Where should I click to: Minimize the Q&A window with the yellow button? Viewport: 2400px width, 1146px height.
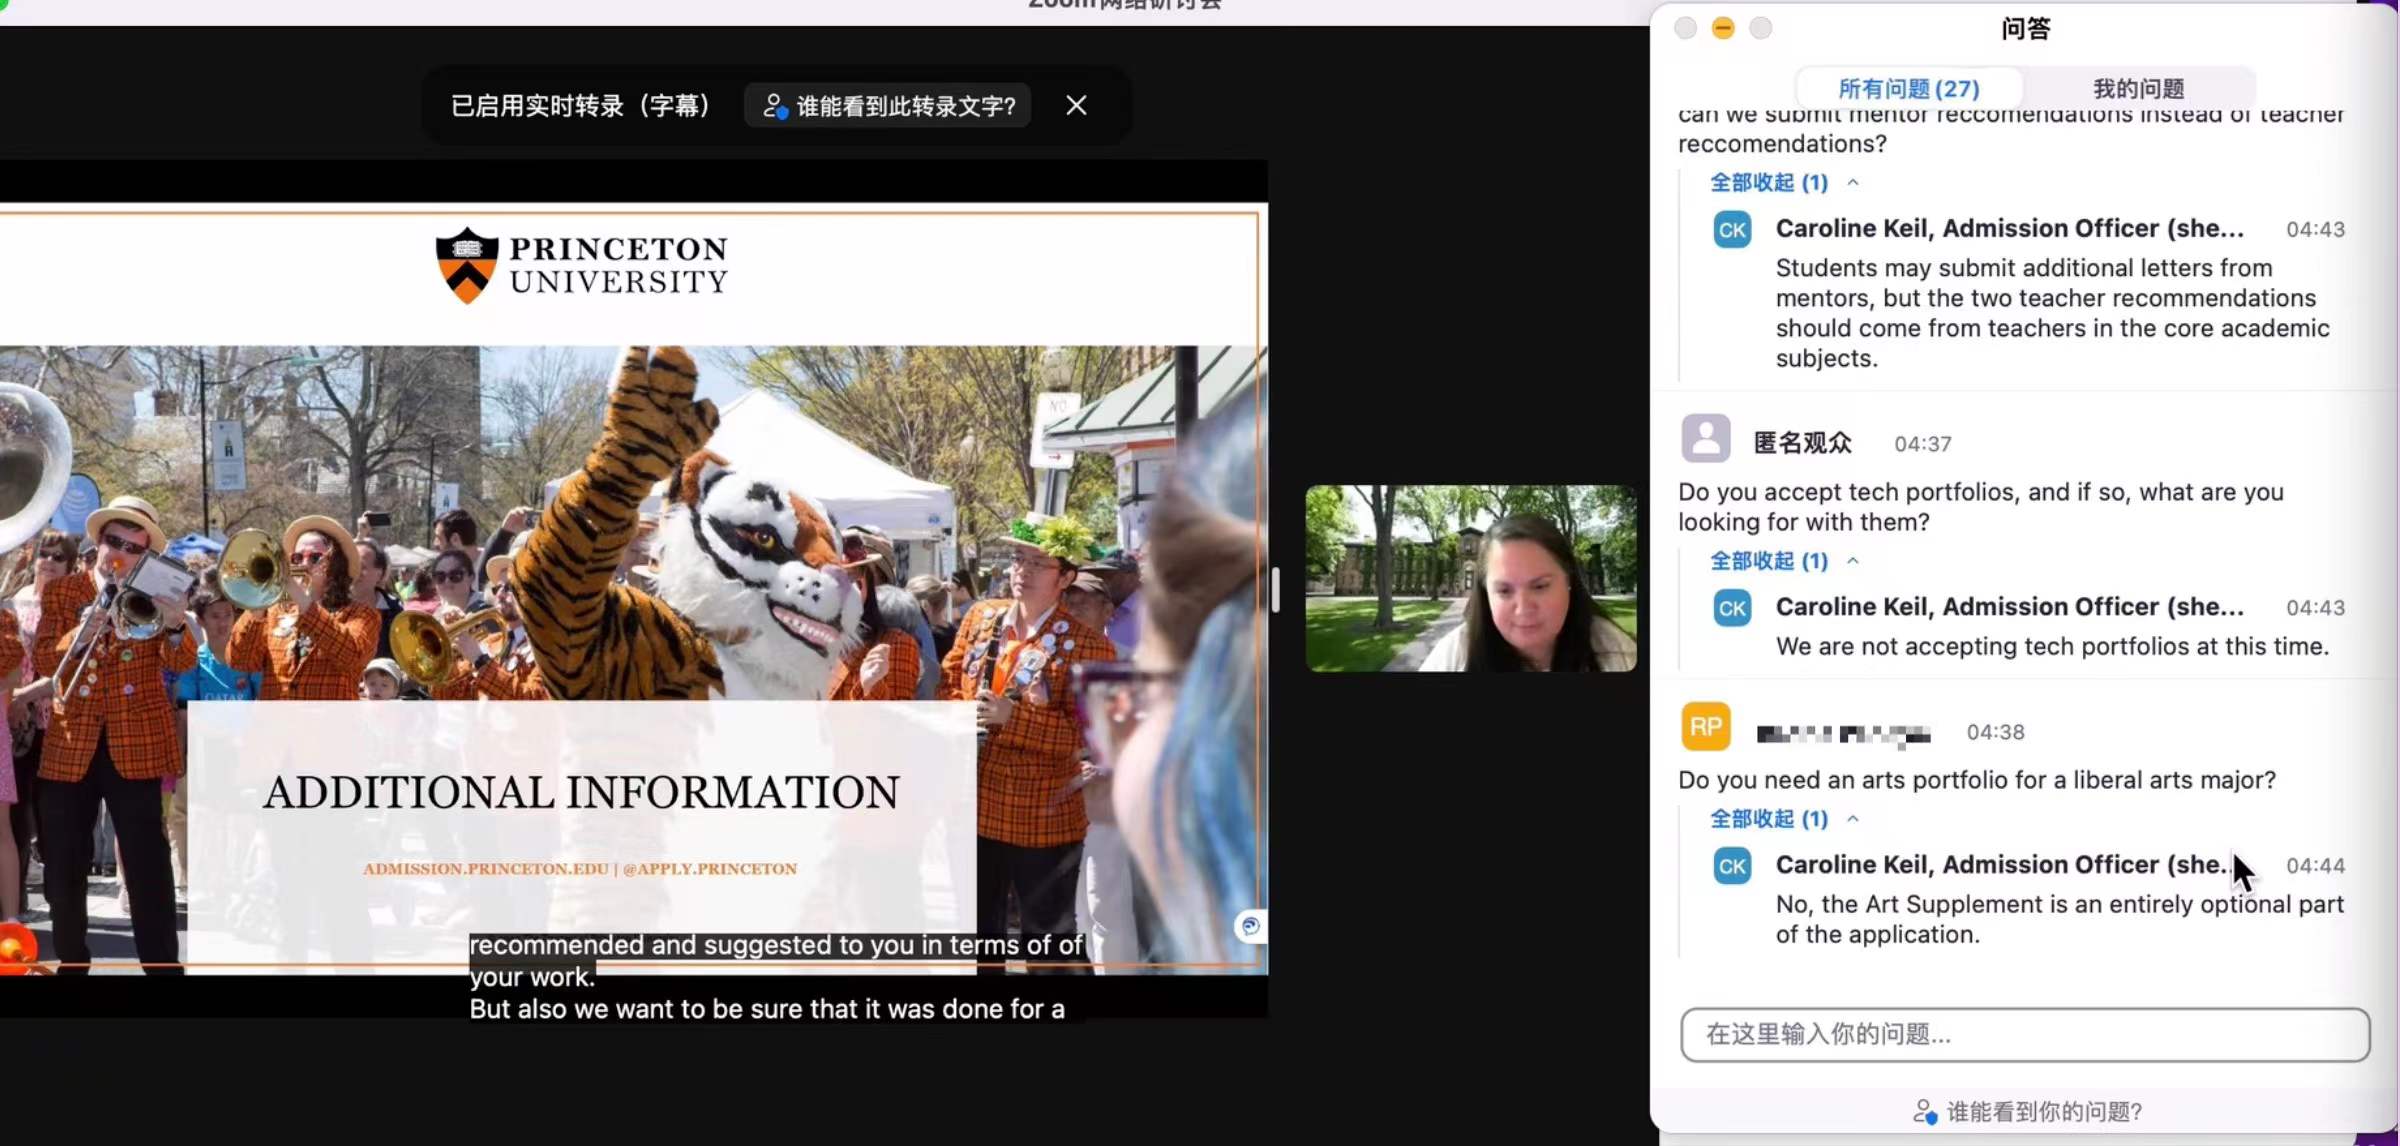point(1722,28)
